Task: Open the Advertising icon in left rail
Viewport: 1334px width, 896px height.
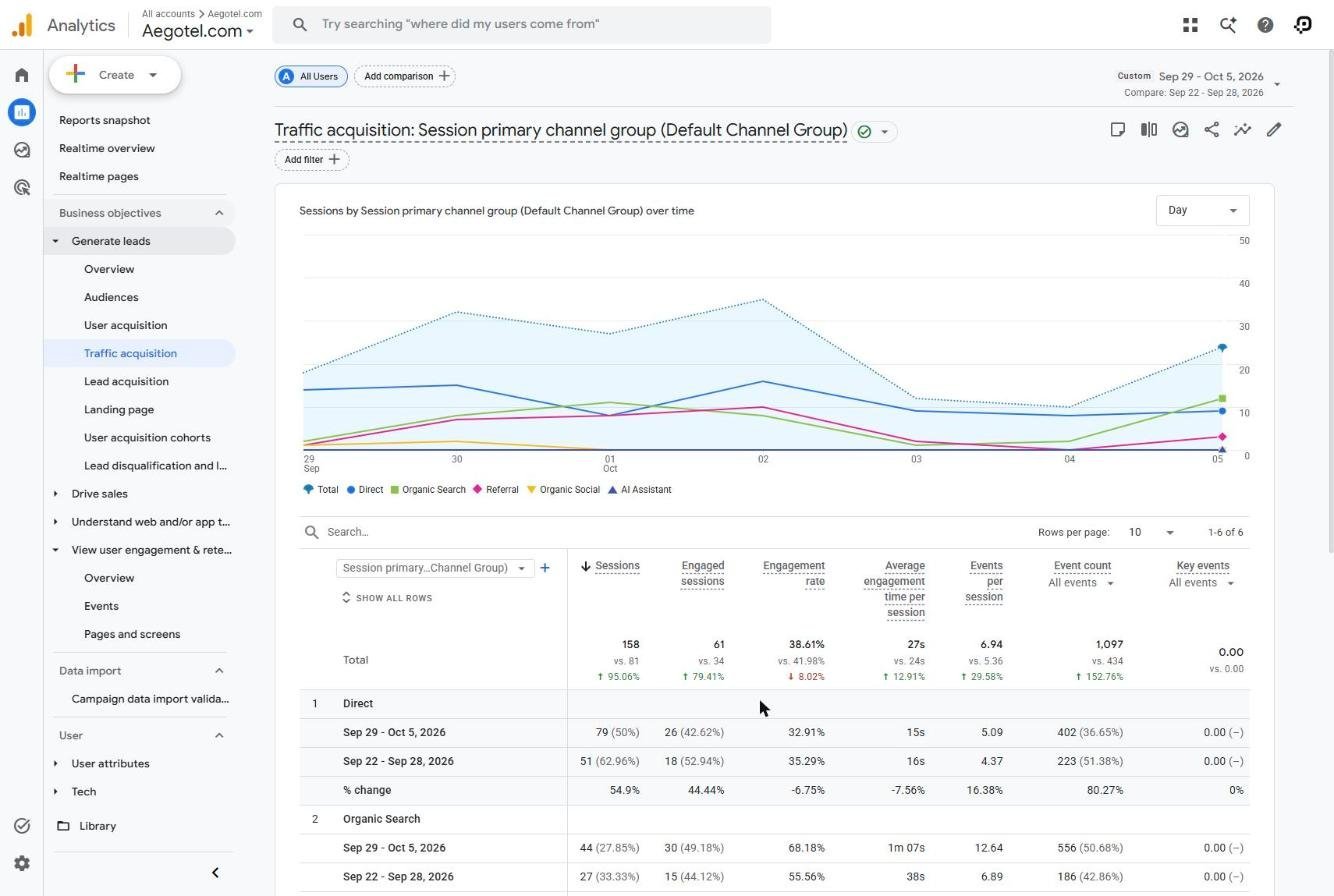Action: coord(22,187)
